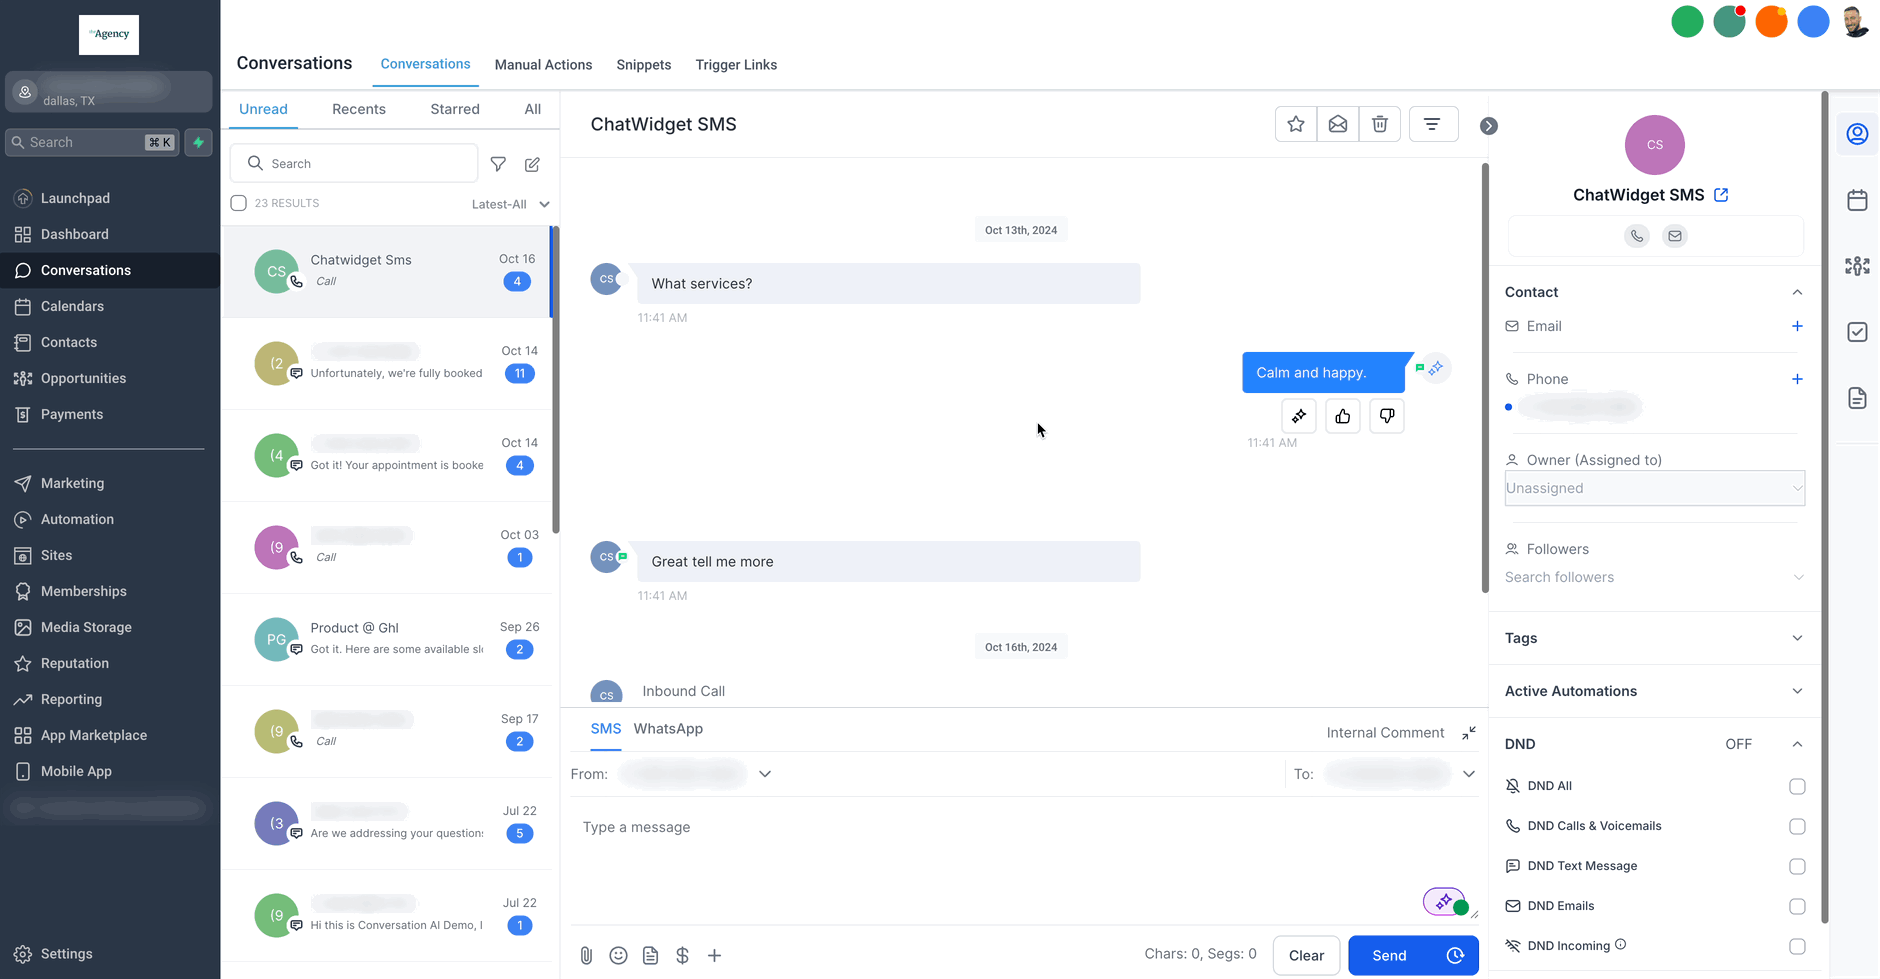Check the DND Text Message box
Screen dimensions: 1880x979
click(1797, 866)
